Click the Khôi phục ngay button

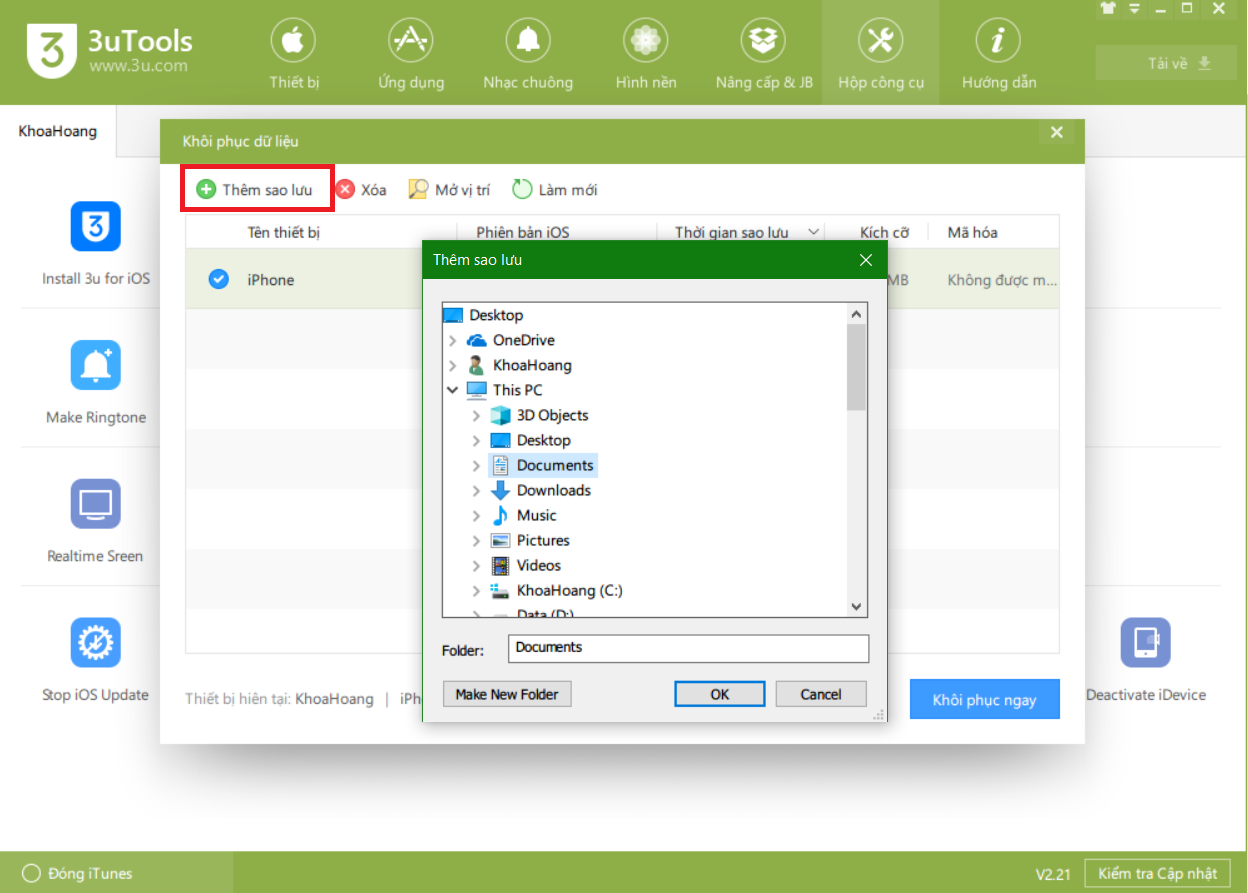pyautogui.click(x=983, y=700)
